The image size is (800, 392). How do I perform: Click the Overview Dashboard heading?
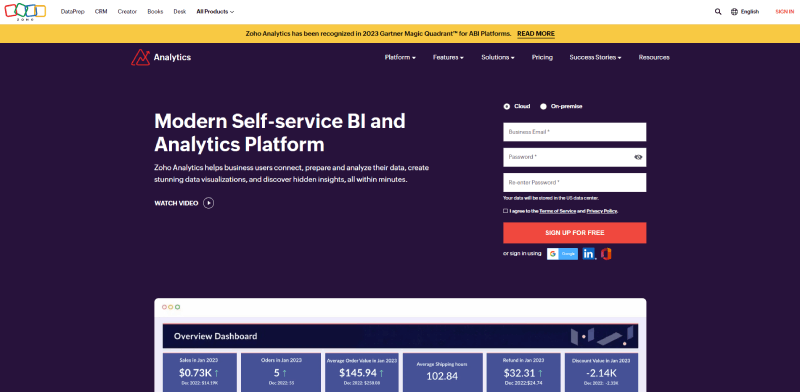(x=215, y=336)
